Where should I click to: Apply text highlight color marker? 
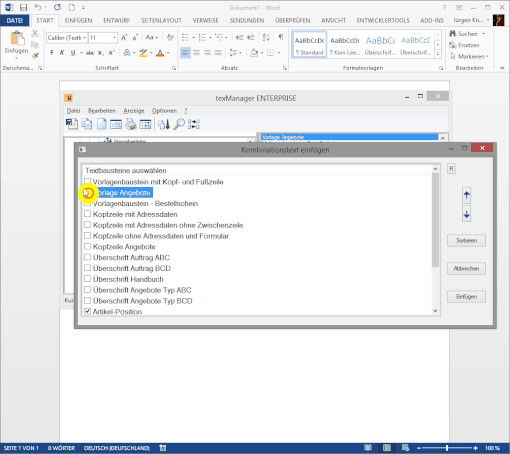click(x=143, y=53)
